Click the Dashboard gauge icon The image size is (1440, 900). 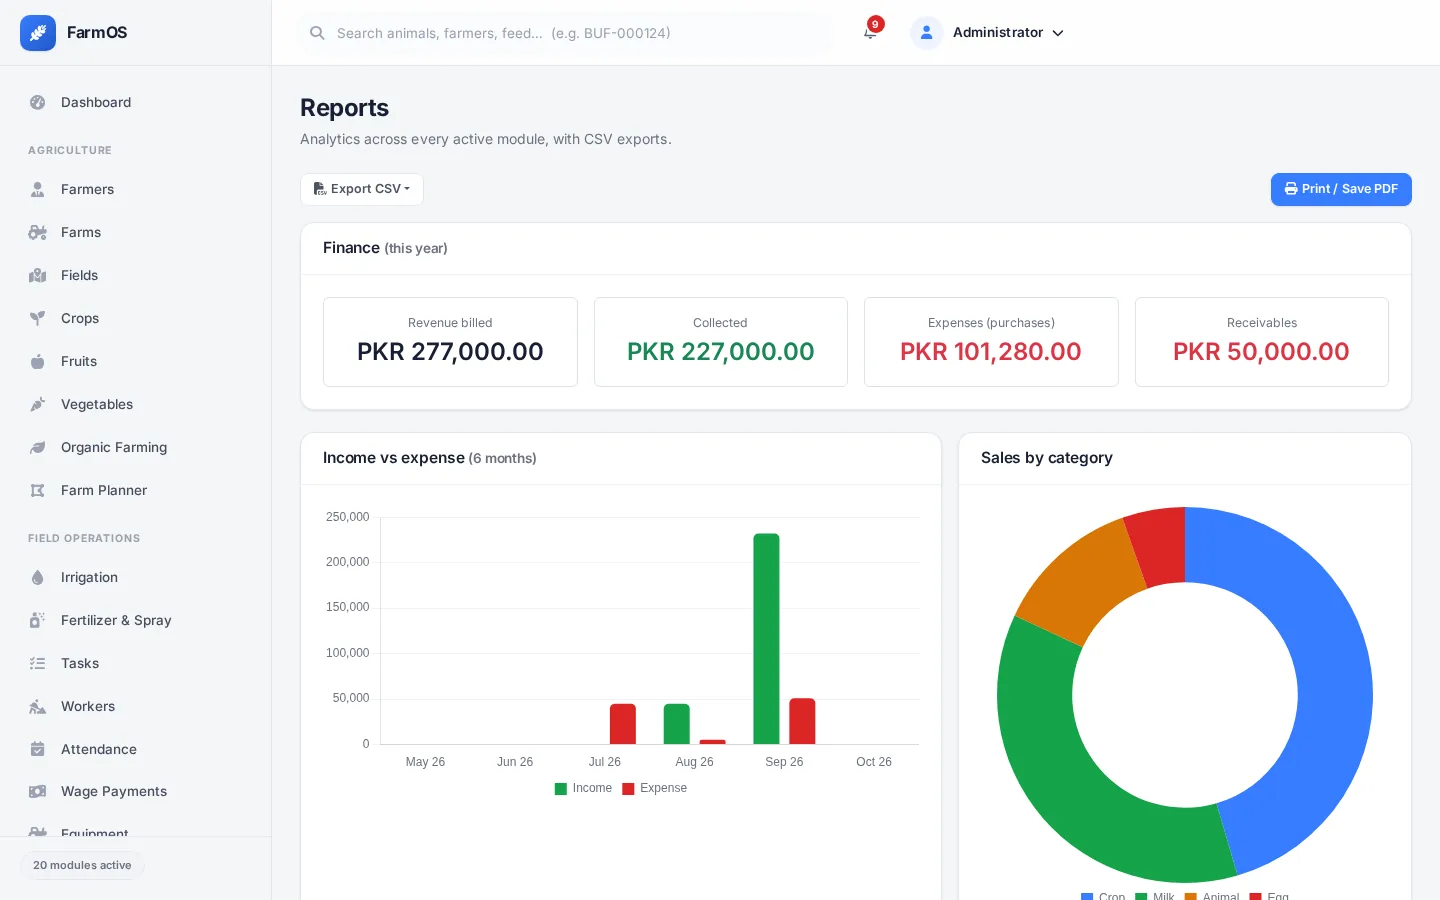coord(38,102)
